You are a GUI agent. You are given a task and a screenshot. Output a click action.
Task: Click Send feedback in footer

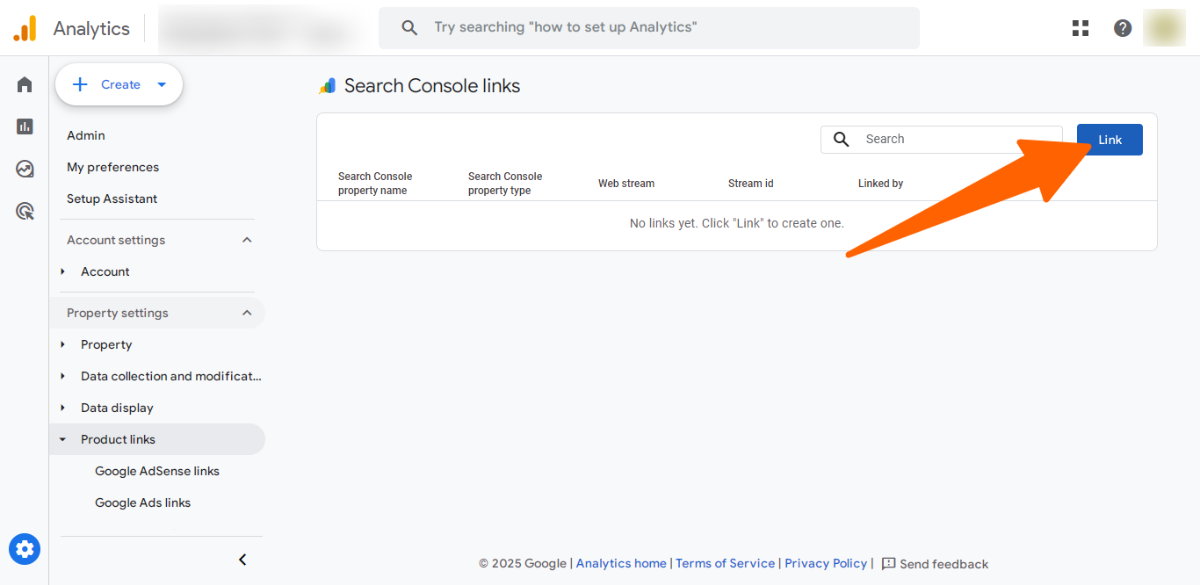coord(935,564)
